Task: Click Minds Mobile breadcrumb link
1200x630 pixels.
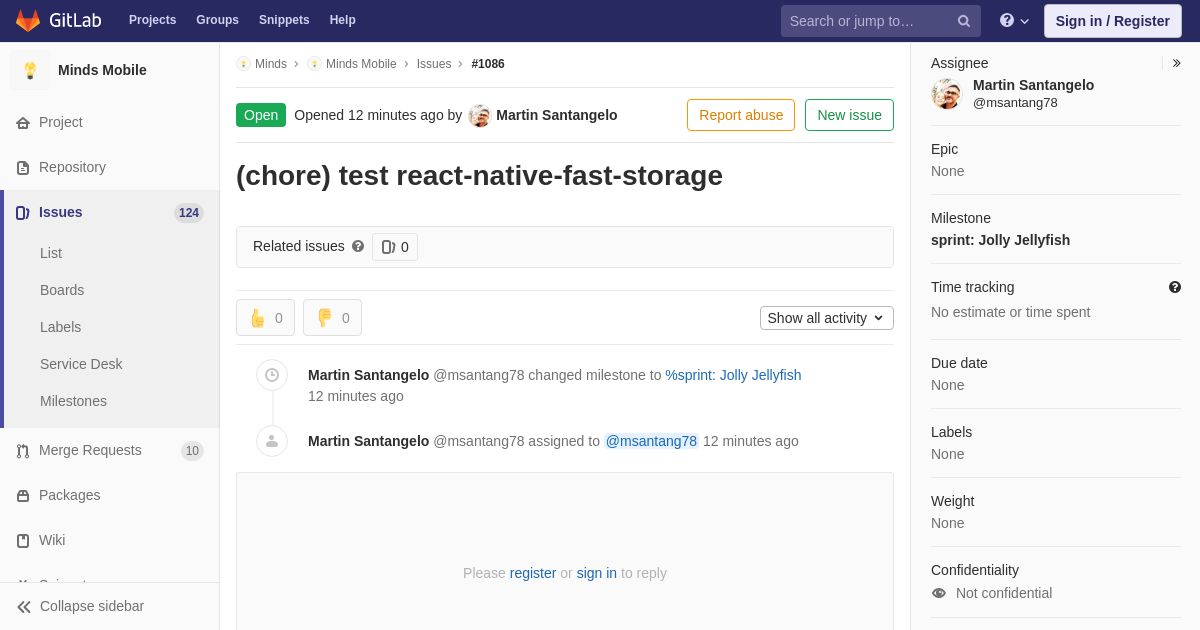Action: click(361, 64)
